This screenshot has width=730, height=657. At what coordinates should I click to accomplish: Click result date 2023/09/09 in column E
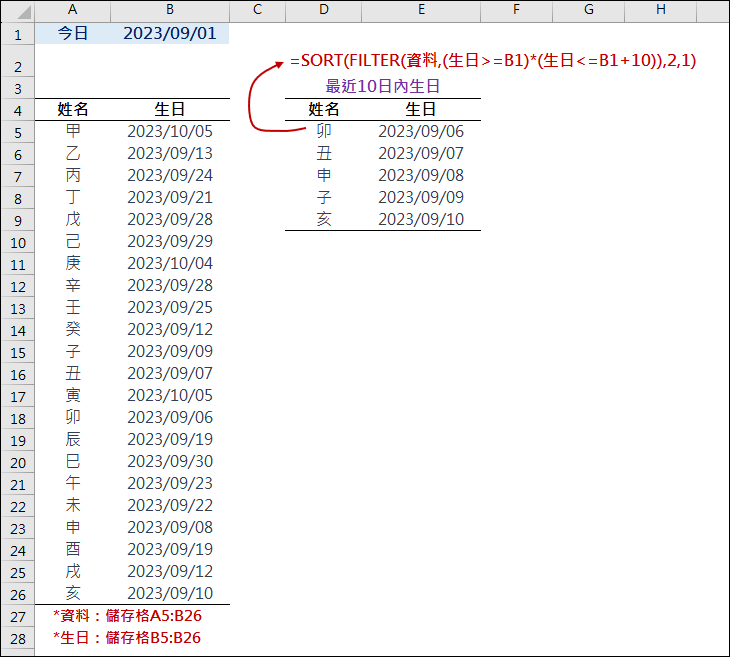[421, 197]
